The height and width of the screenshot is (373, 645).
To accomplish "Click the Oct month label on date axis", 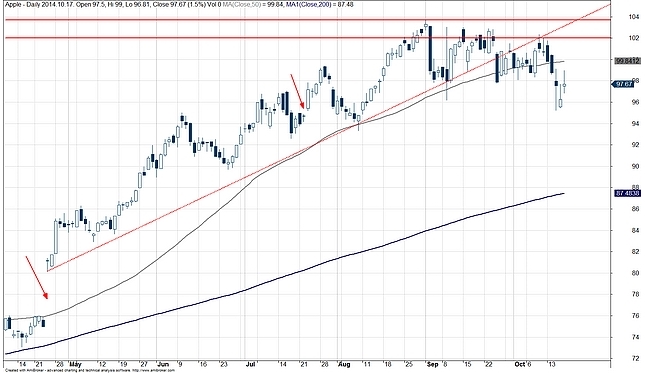I will pyautogui.click(x=520, y=364).
